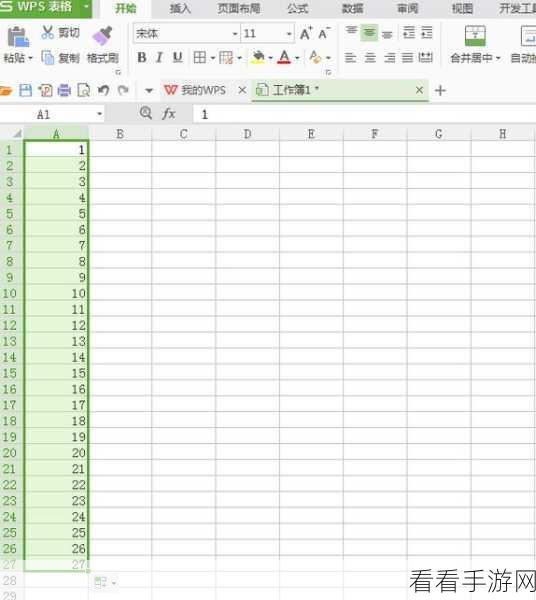Viewport: 536px width, 600px height.
Task: Expand the Name Box dropdown arrow
Action: 99,114
